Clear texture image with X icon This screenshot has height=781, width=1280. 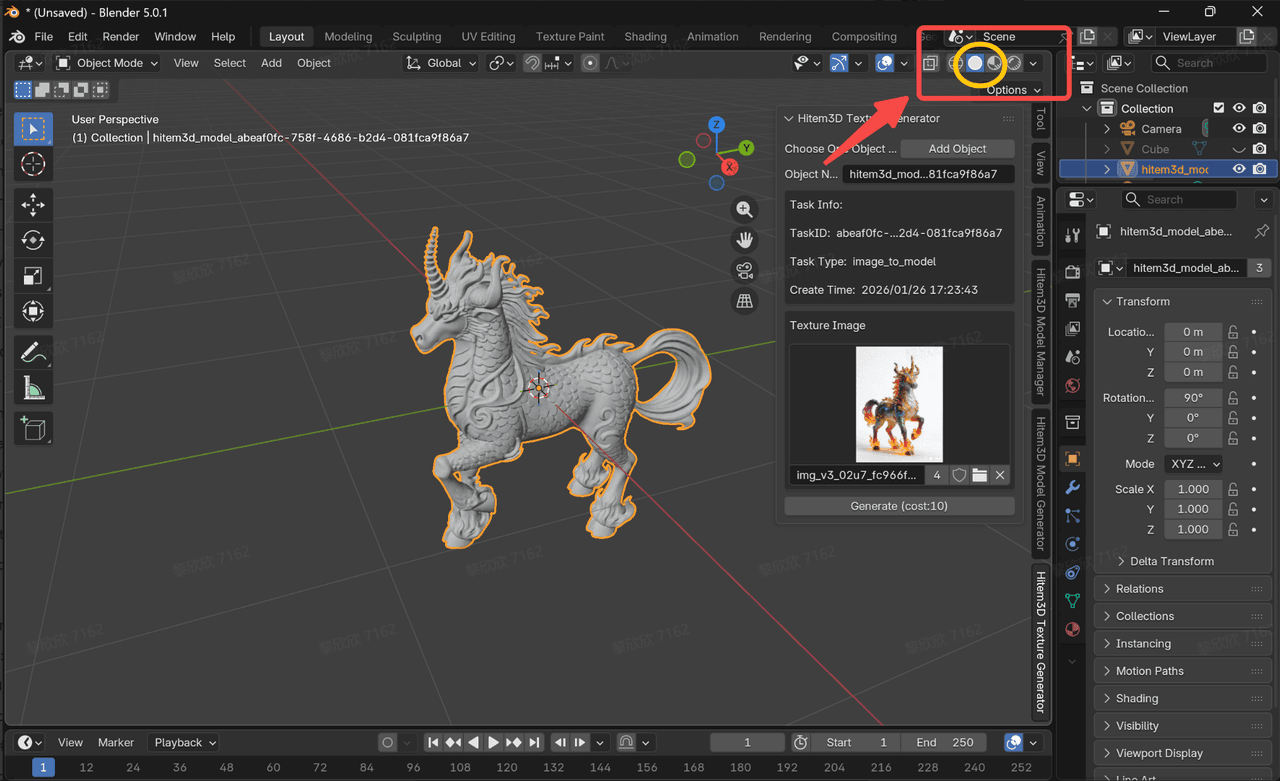(1000, 475)
